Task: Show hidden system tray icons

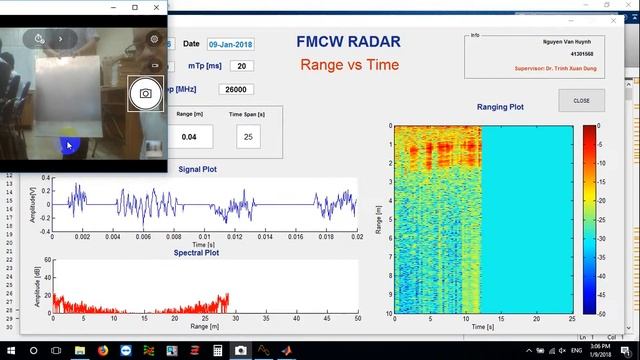Action: tap(529, 351)
